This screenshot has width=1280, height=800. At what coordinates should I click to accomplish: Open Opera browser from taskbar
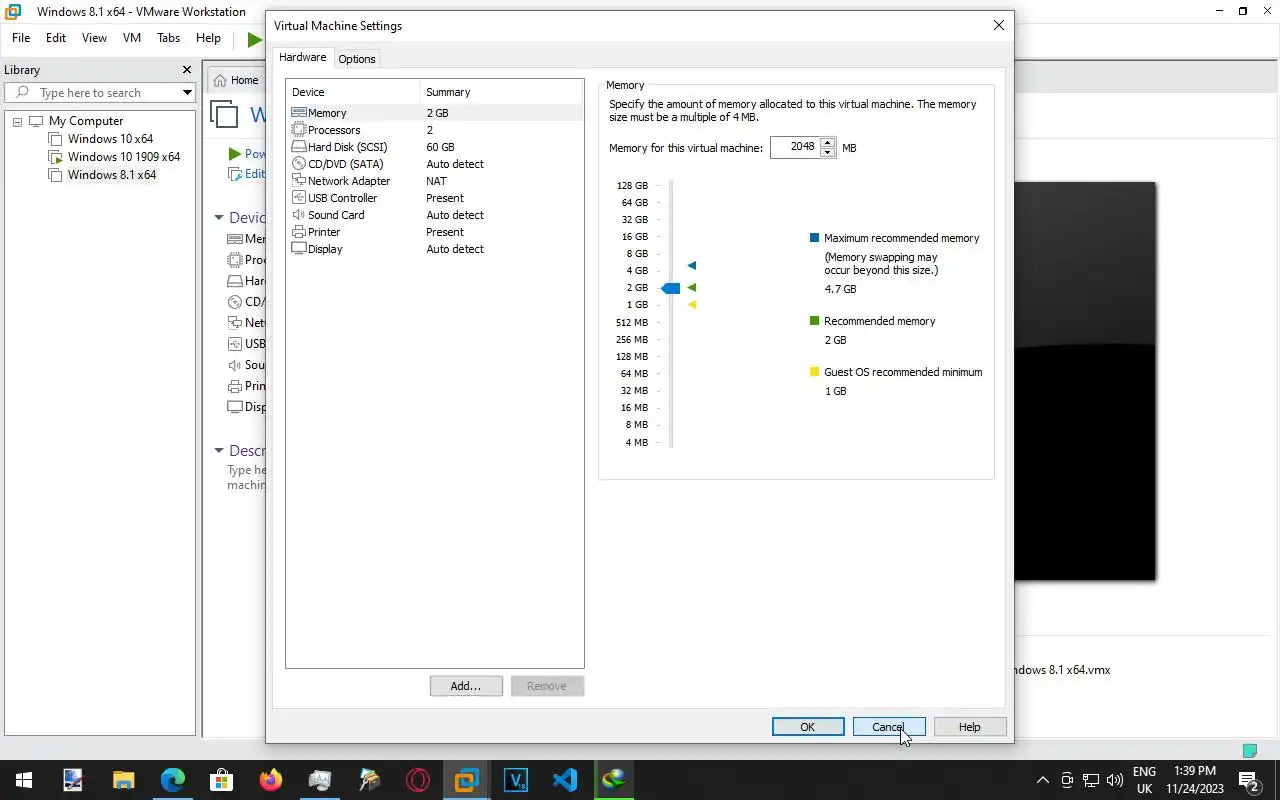click(x=418, y=780)
